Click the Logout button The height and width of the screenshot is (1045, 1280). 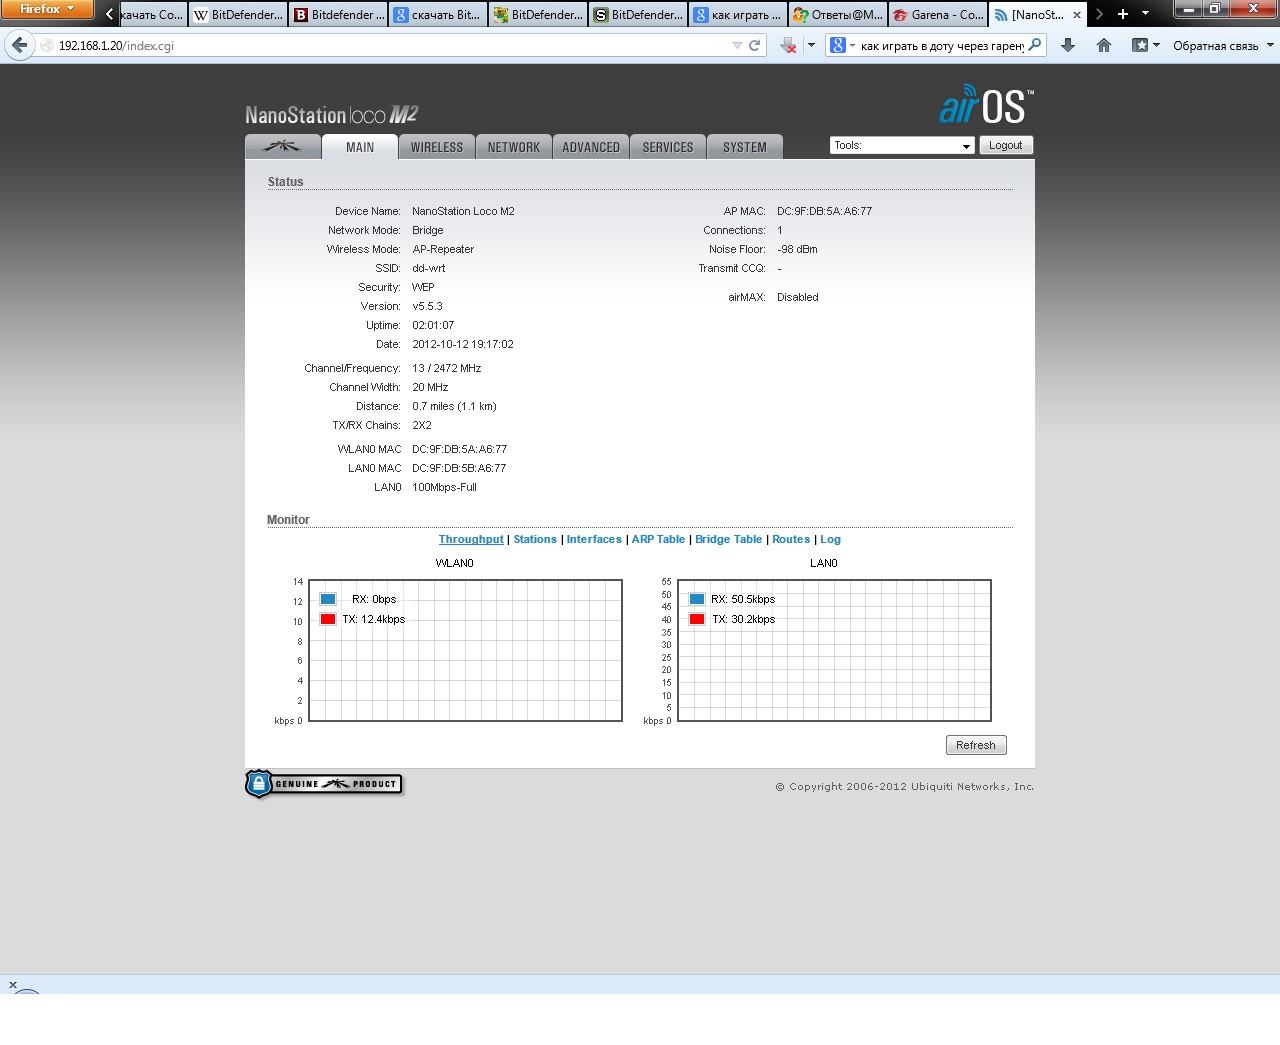click(x=1006, y=145)
